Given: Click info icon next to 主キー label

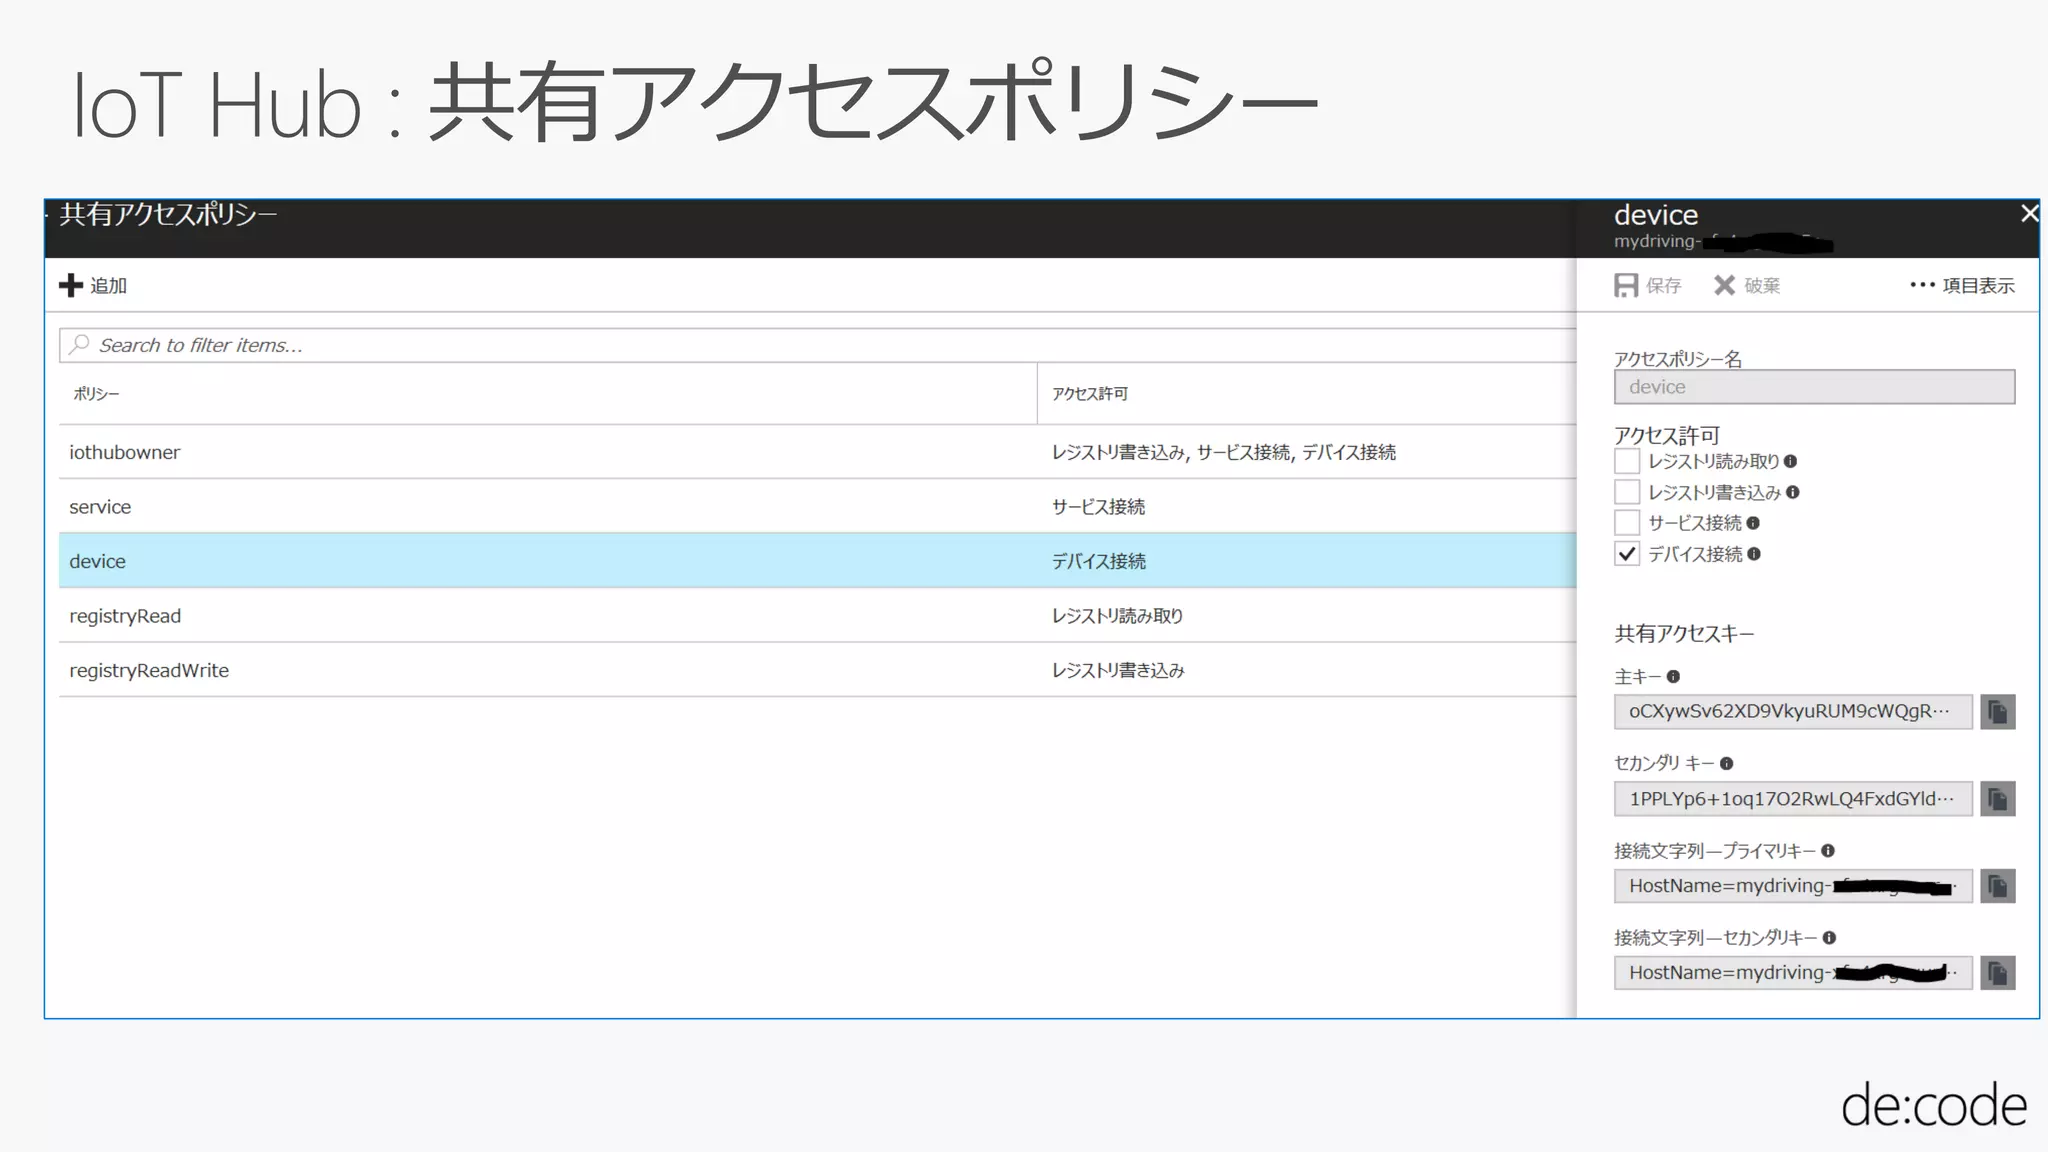Looking at the screenshot, I should pos(1673,677).
